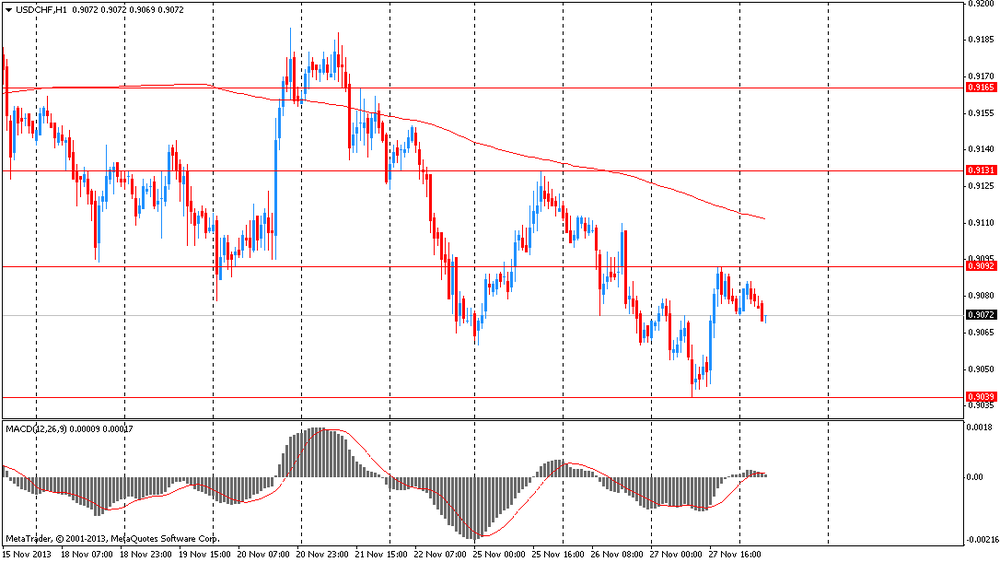1000x562 pixels.
Task: Click the 22 Nov 07:00 time label
Action: coord(440,554)
